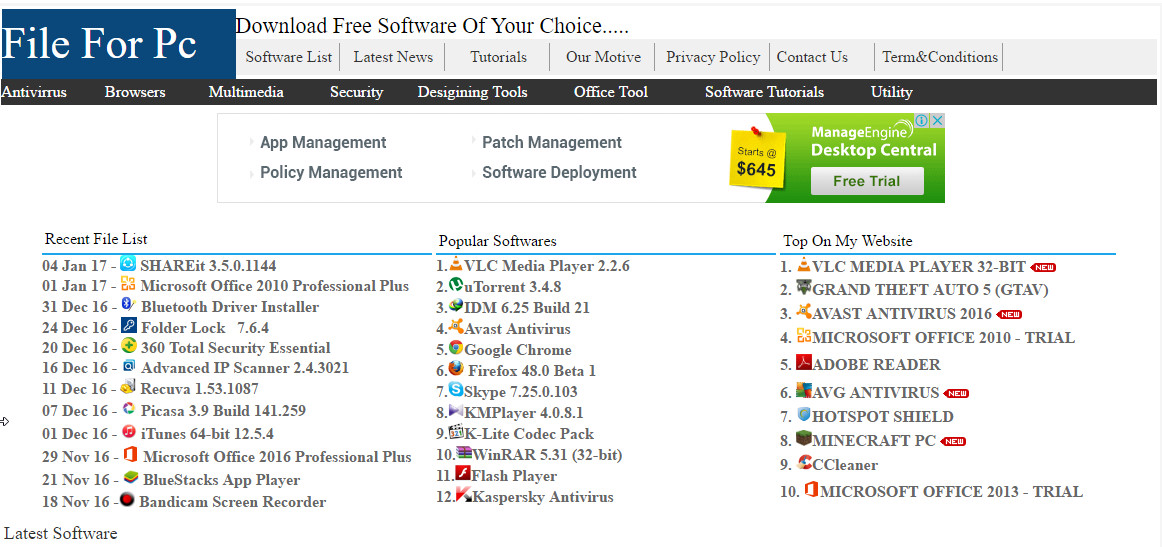
Task: Click the Bluetooth Driver Installer icon
Action: click(127, 305)
